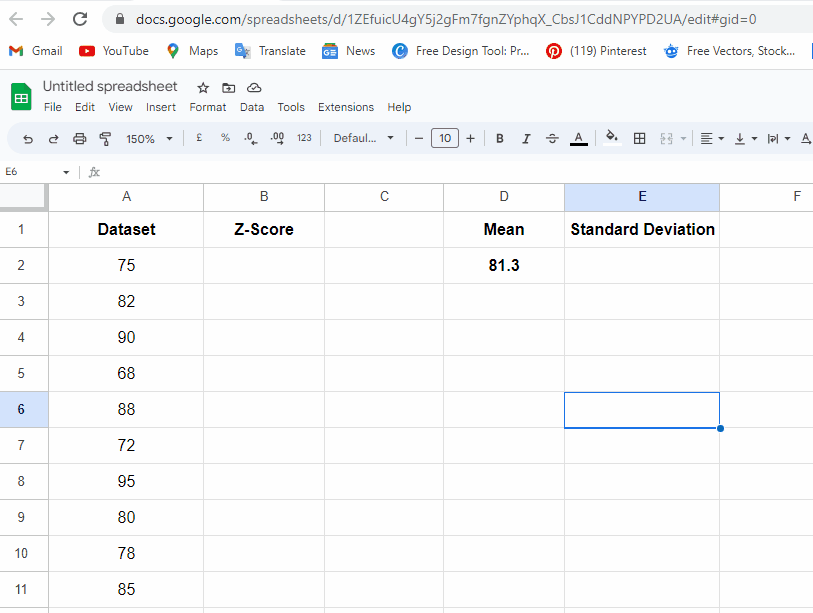Screen dimensions: 813x613
Task: Apply percent format
Action: pyautogui.click(x=225, y=138)
